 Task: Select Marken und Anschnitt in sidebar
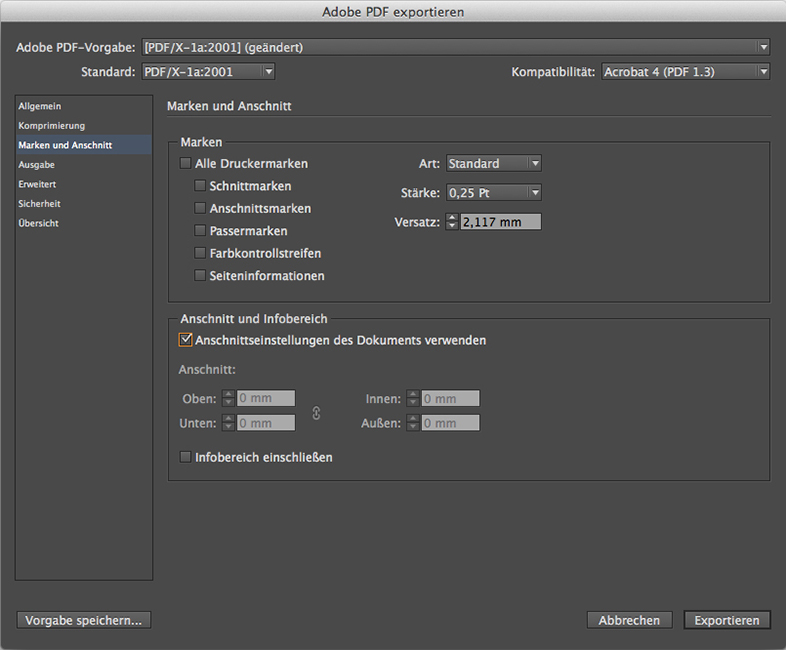(83, 145)
